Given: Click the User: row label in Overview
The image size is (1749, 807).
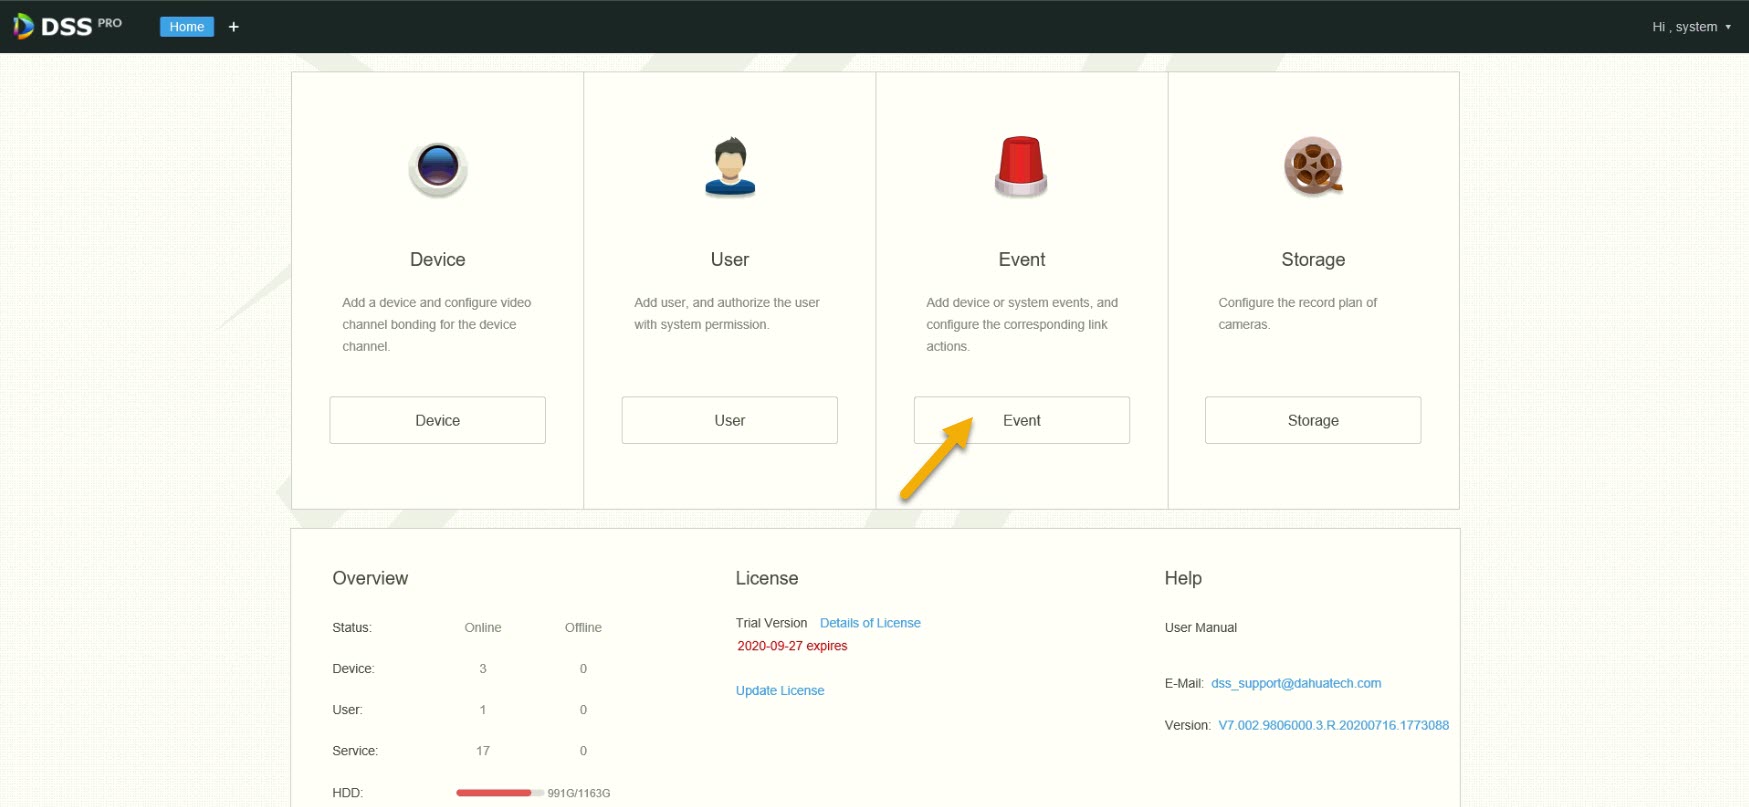Looking at the screenshot, I should pyautogui.click(x=347, y=710).
